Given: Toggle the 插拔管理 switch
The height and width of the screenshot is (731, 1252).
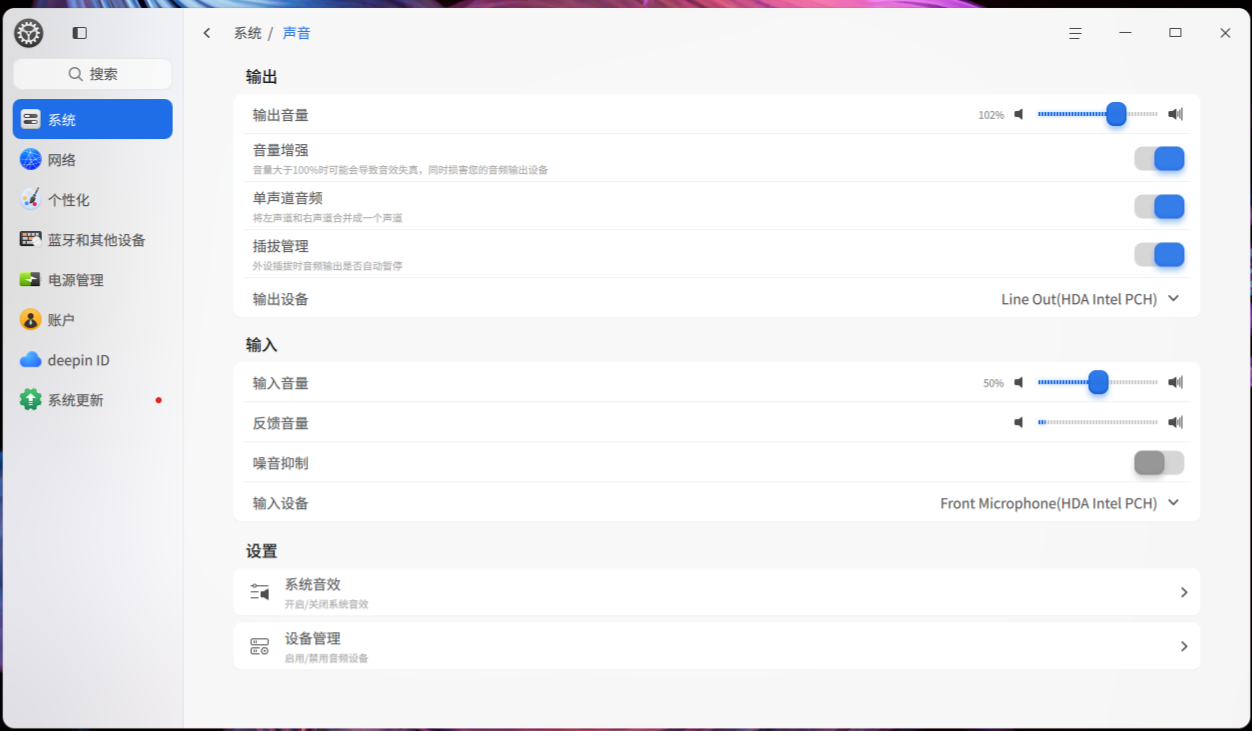Looking at the screenshot, I should pos(1159,254).
